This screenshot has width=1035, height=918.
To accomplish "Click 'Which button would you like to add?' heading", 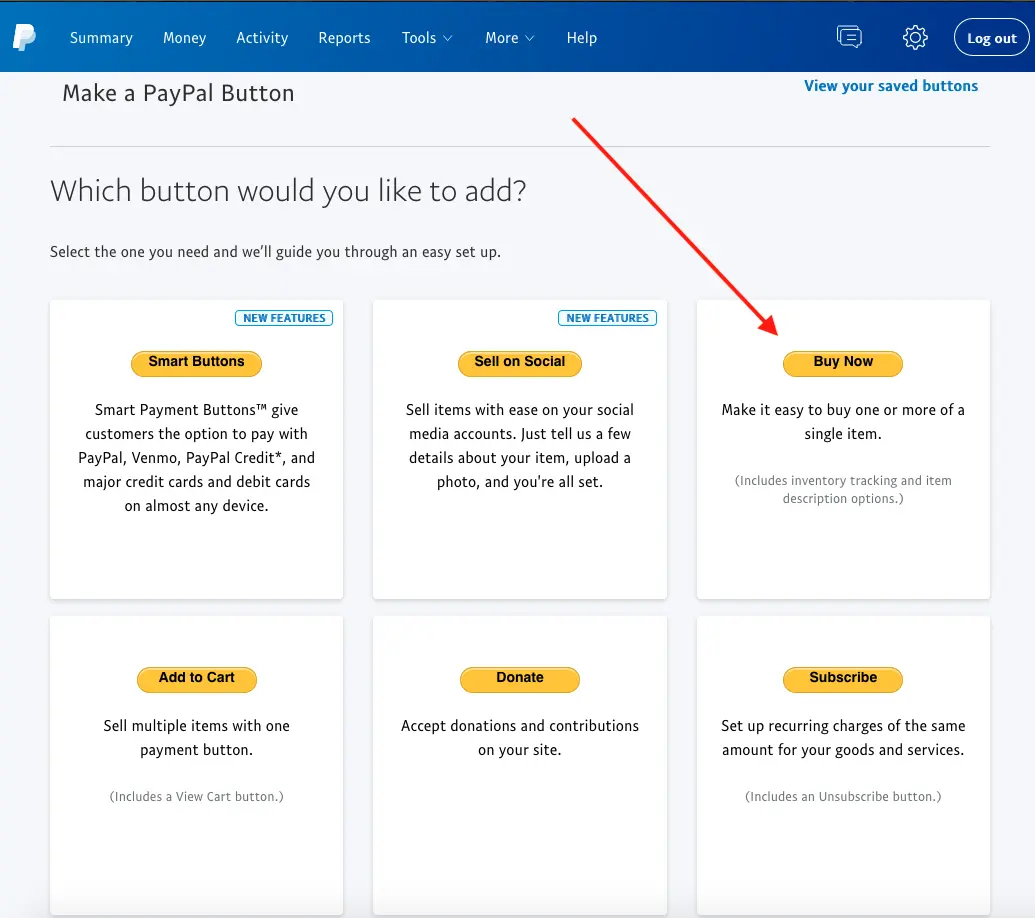I will click(x=288, y=191).
